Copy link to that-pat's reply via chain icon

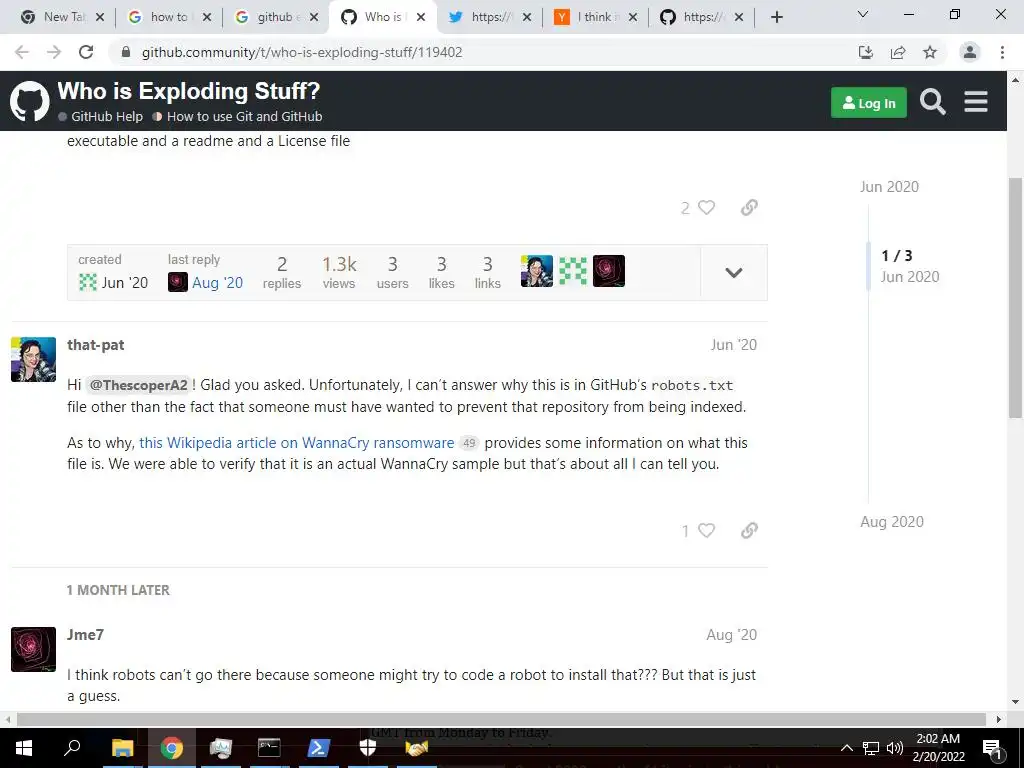749,530
